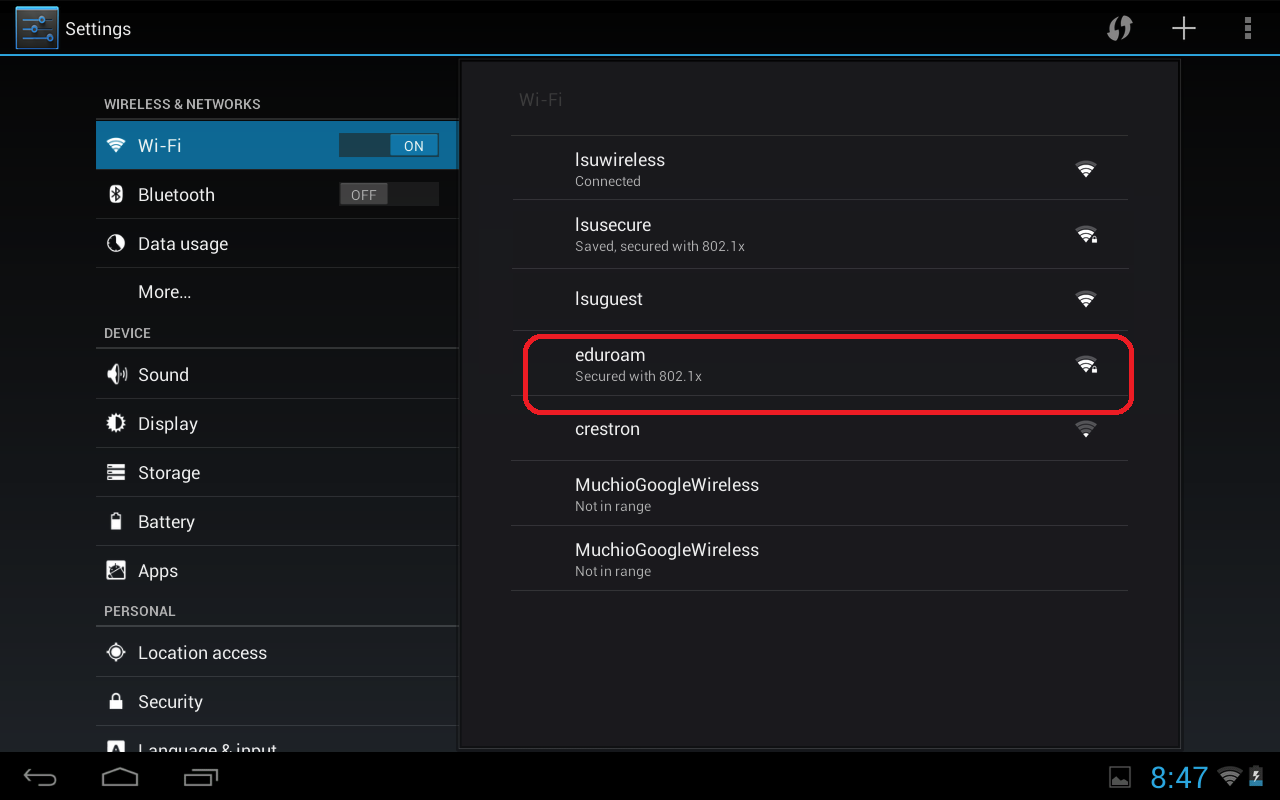The height and width of the screenshot is (800, 1280).
Task: Tap the Battery icon in sidebar
Action: click(x=116, y=521)
